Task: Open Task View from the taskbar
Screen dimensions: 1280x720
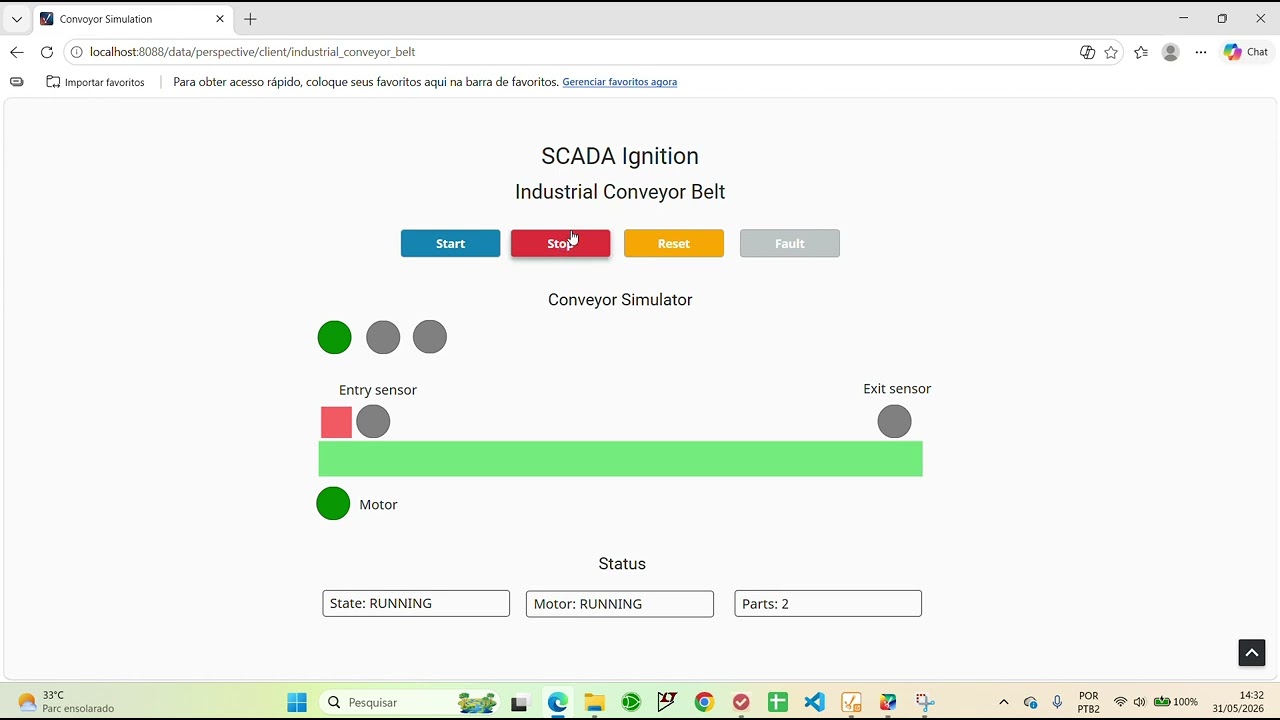Action: click(x=519, y=702)
